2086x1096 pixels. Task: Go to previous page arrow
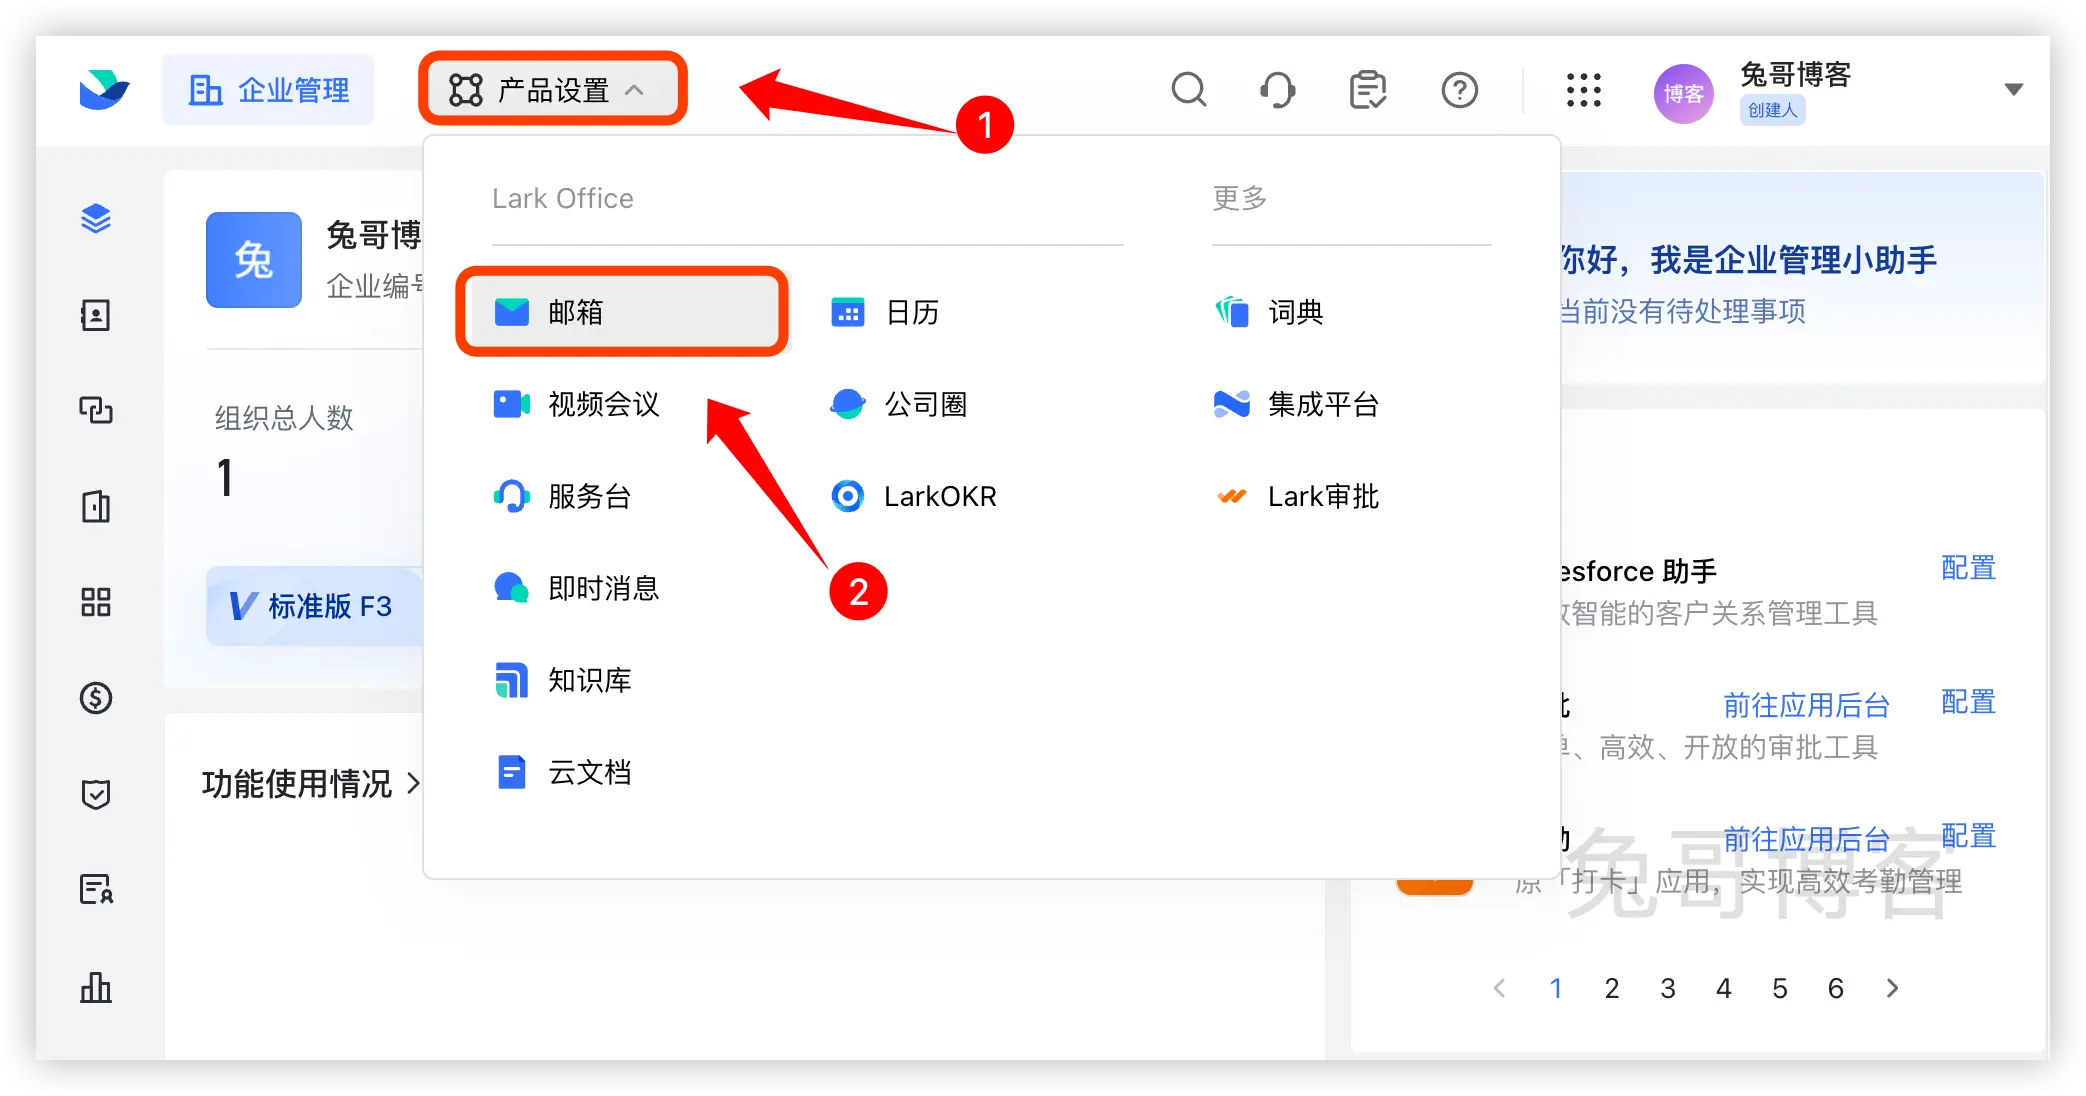coord(1499,988)
